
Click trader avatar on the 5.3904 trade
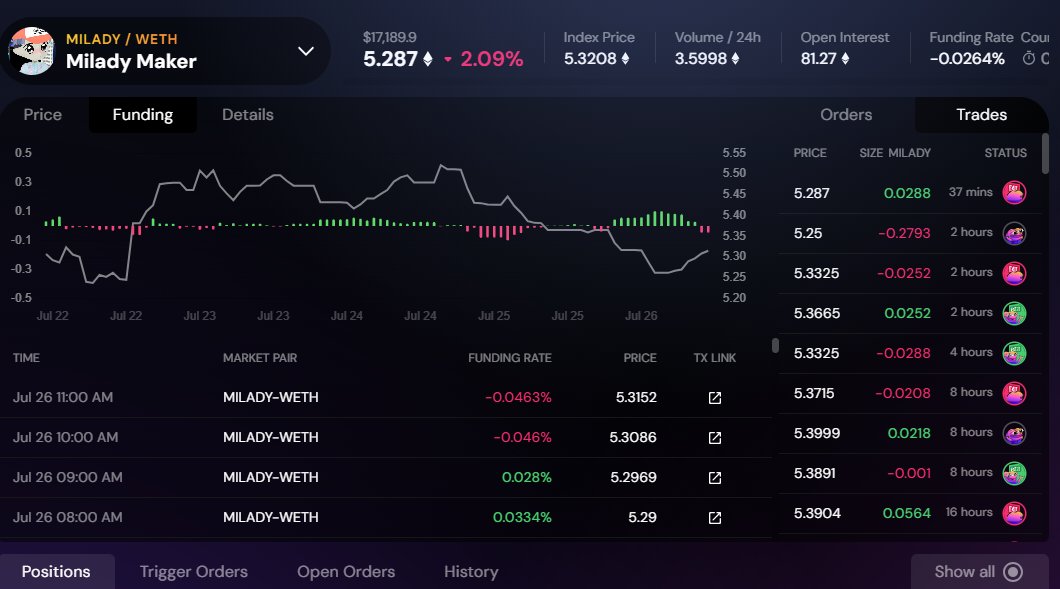tap(1014, 513)
